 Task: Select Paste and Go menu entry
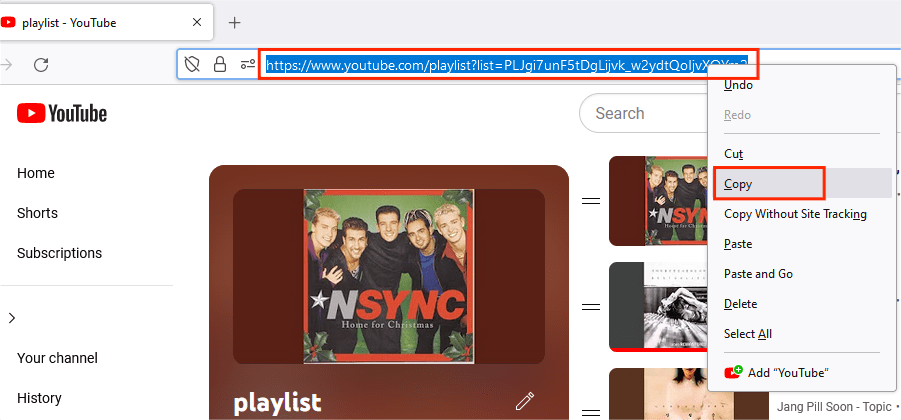tap(758, 274)
